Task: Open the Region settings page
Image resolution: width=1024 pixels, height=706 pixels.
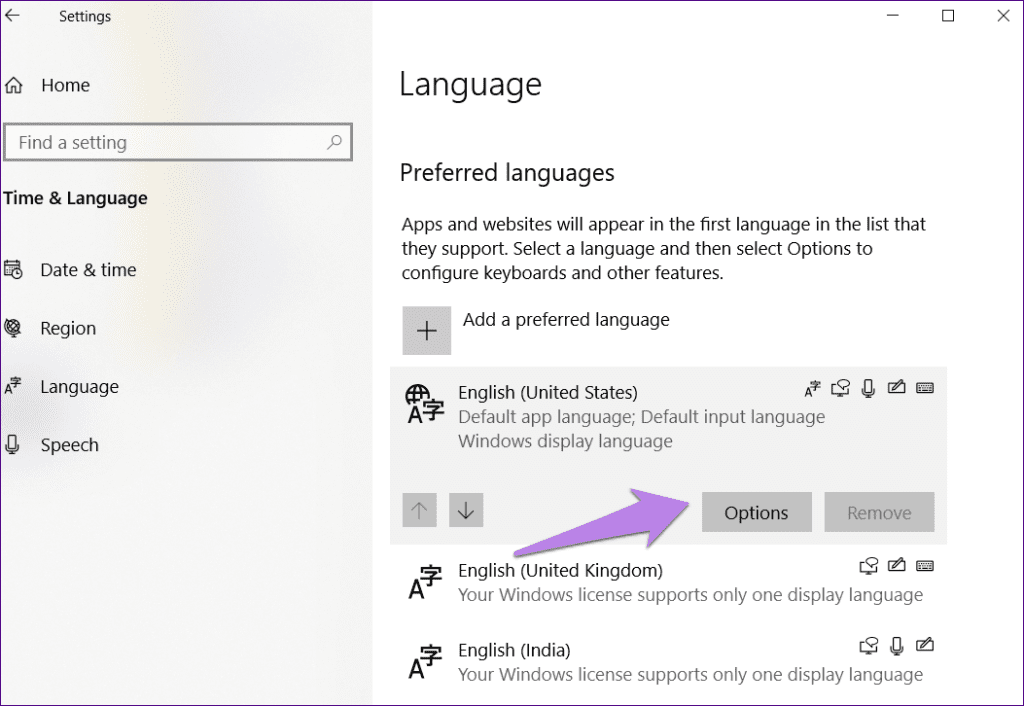Action: [68, 328]
